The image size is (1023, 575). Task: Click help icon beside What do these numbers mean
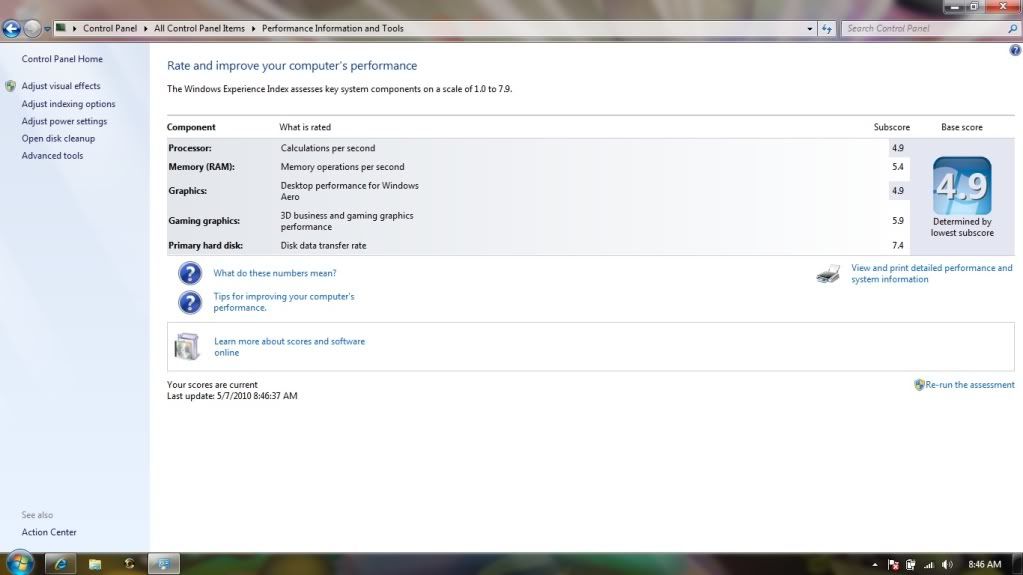(x=190, y=273)
